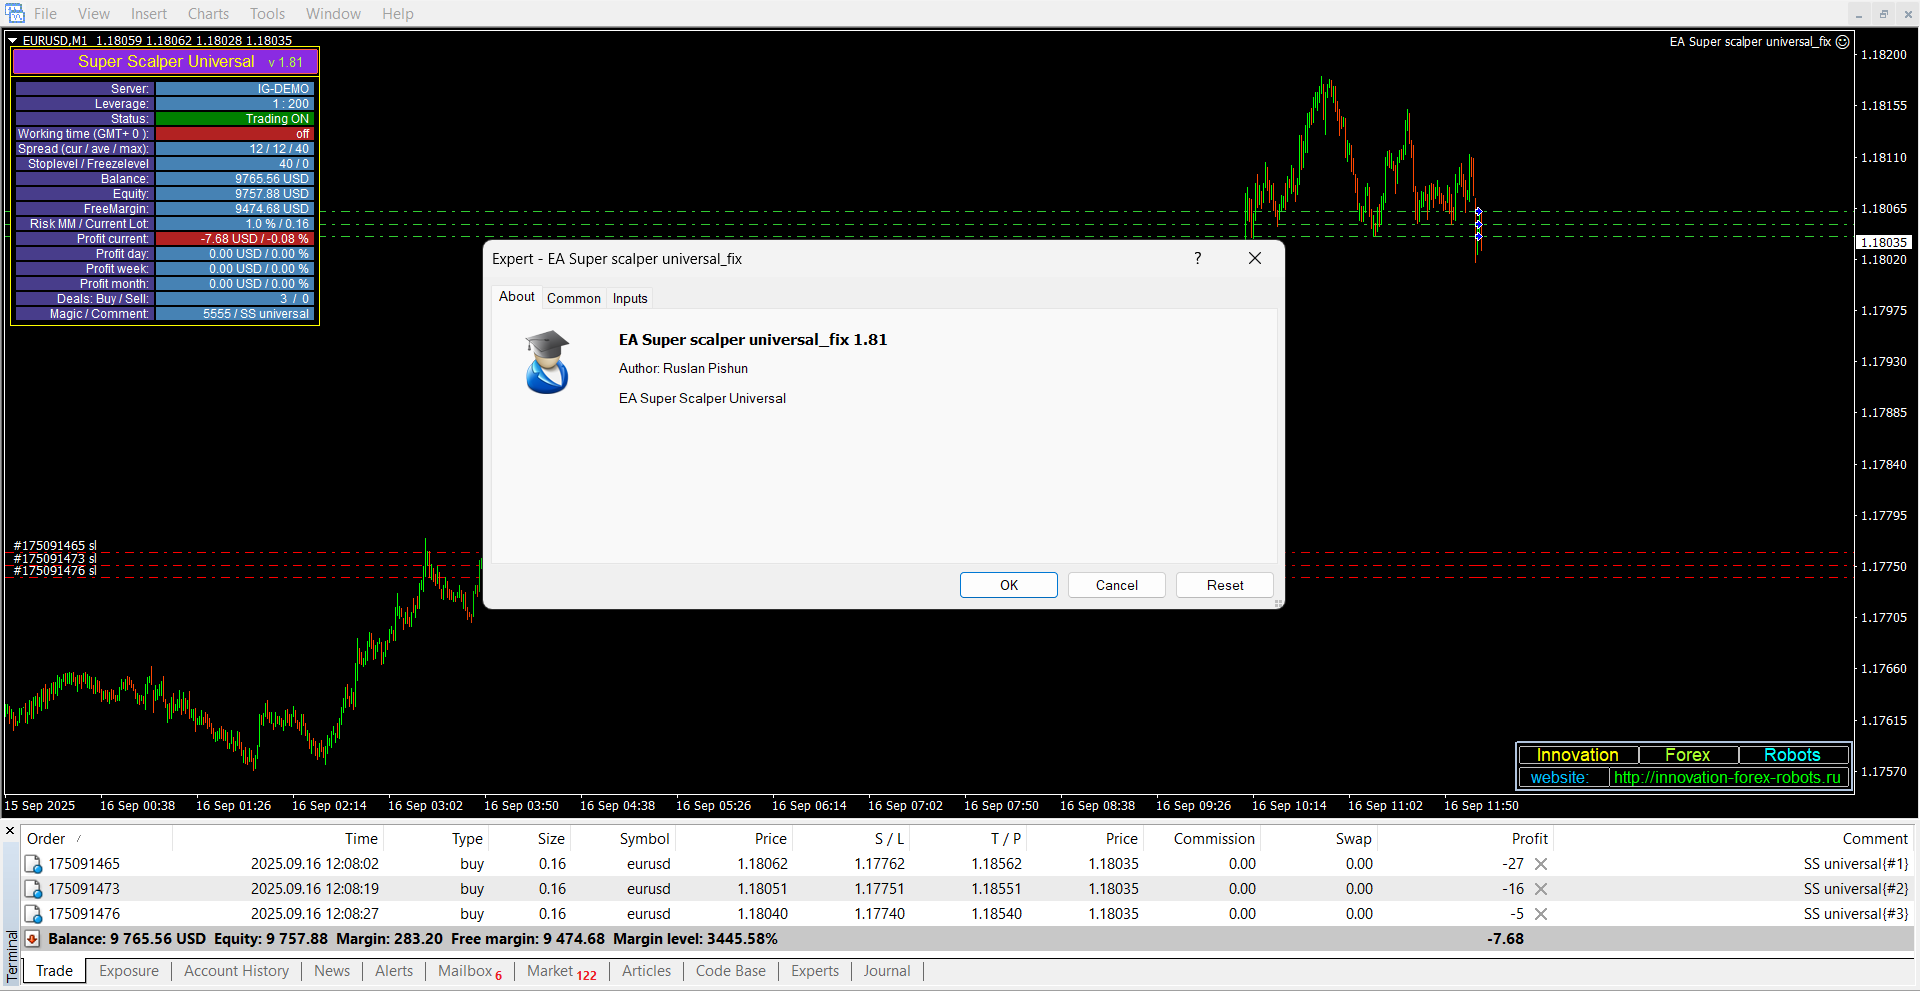Click the Reset button
The image size is (1920, 992).
coord(1224,585)
